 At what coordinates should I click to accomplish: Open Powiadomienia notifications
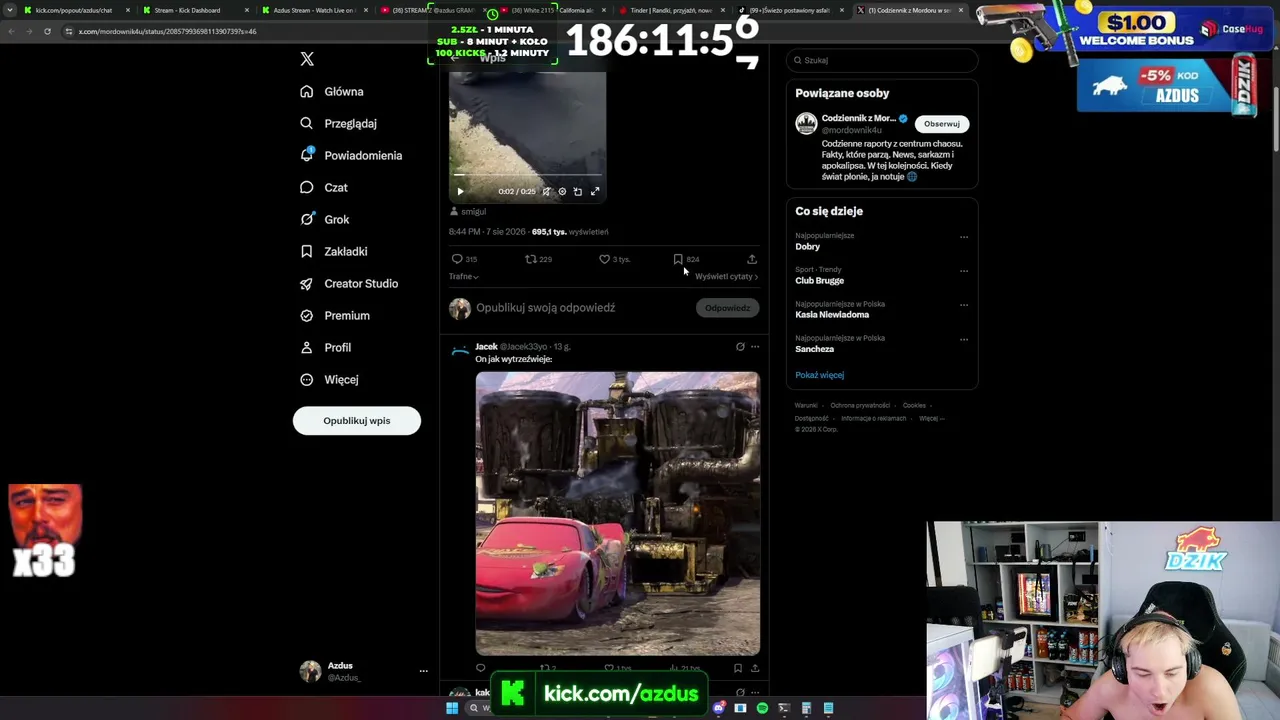[351, 155]
